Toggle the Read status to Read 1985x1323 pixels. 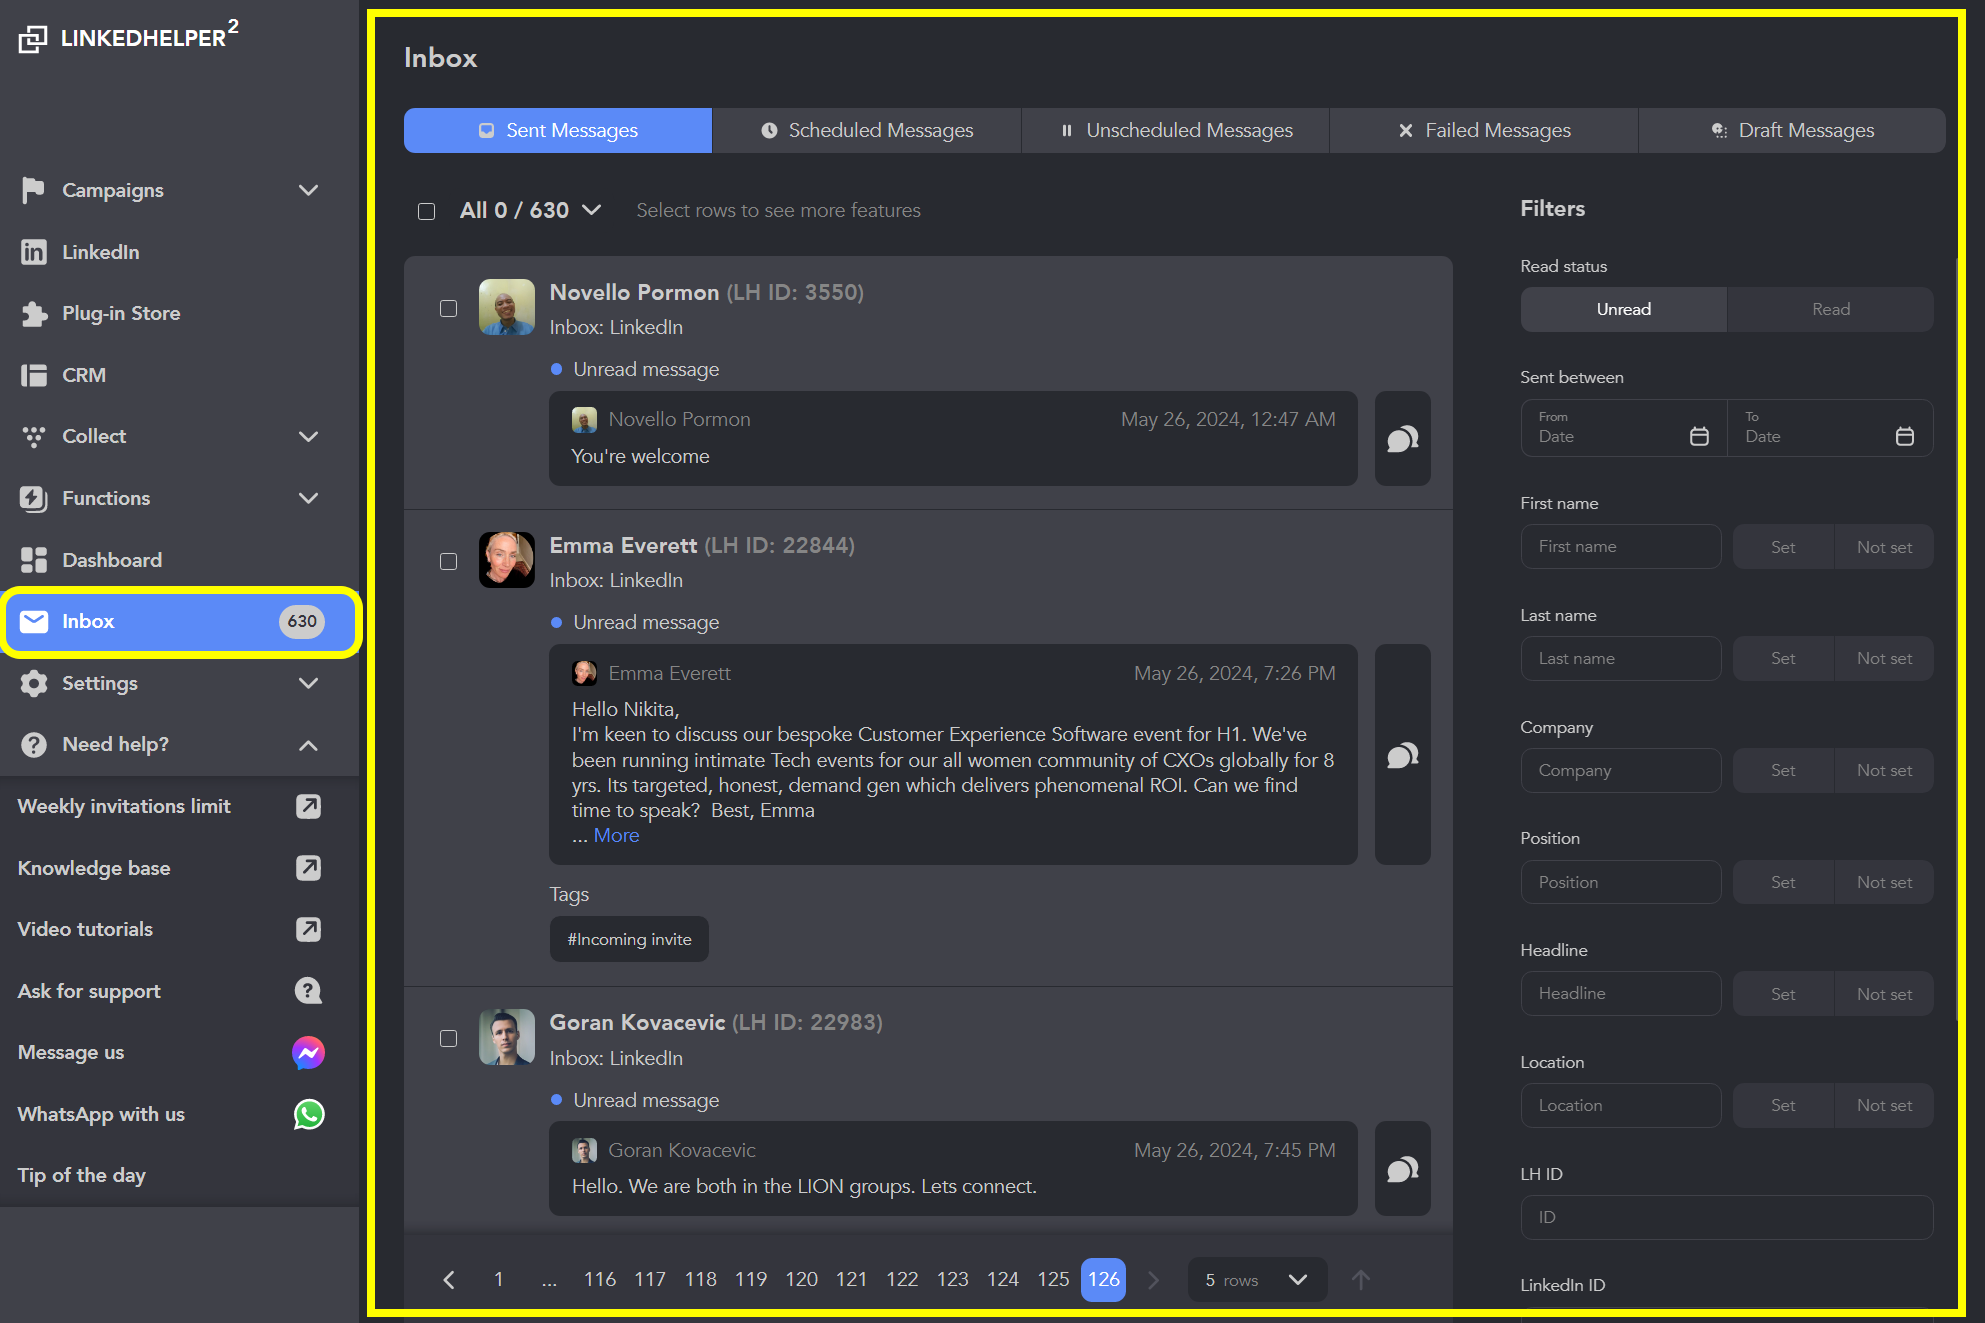[1829, 309]
